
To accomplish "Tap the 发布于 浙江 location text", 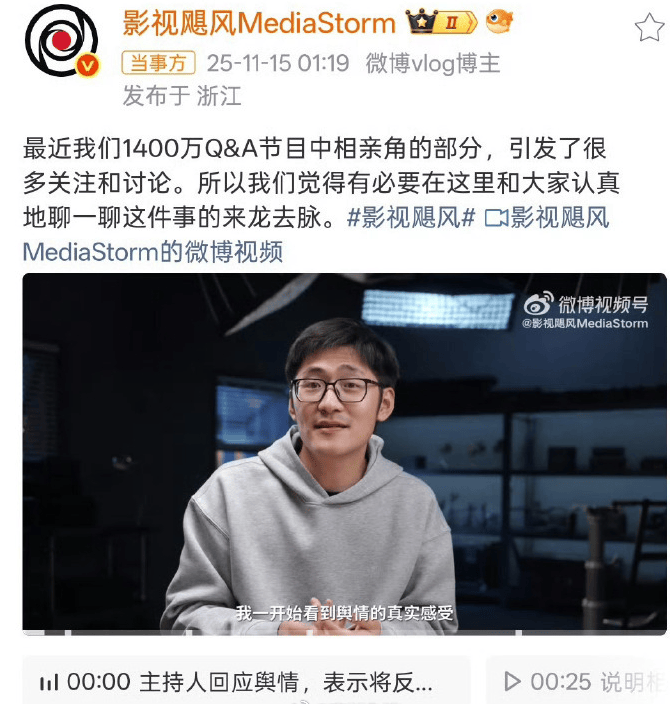I will pyautogui.click(x=182, y=96).
